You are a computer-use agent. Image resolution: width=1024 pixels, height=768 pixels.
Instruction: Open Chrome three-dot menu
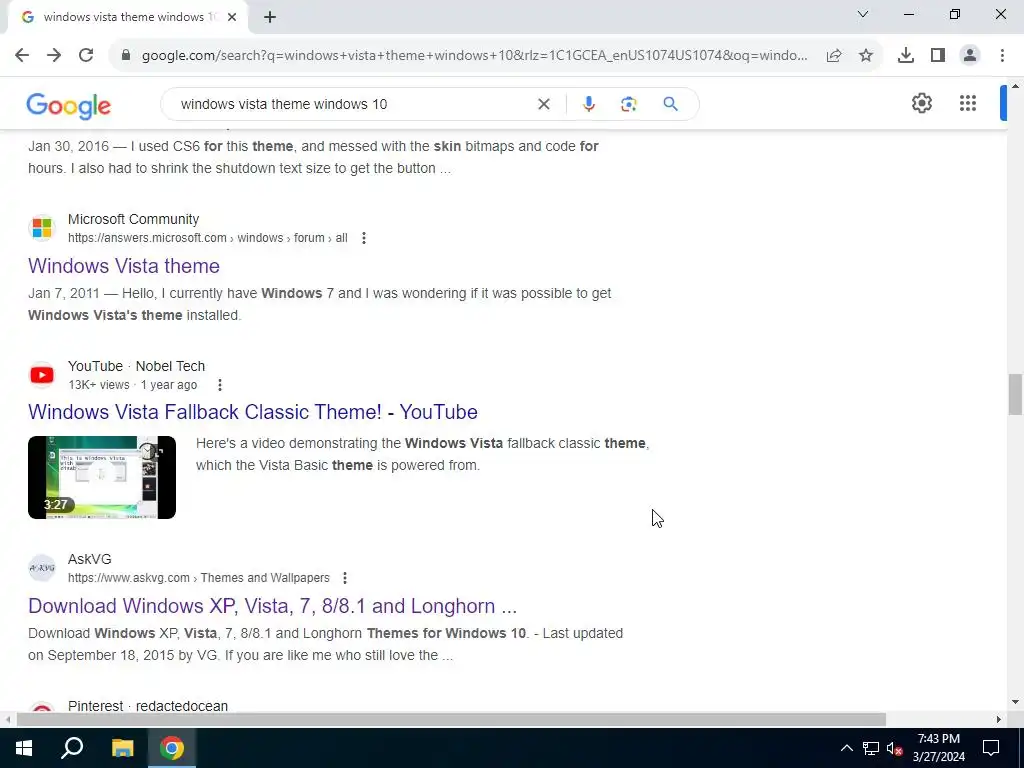pyautogui.click(x=1002, y=56)
